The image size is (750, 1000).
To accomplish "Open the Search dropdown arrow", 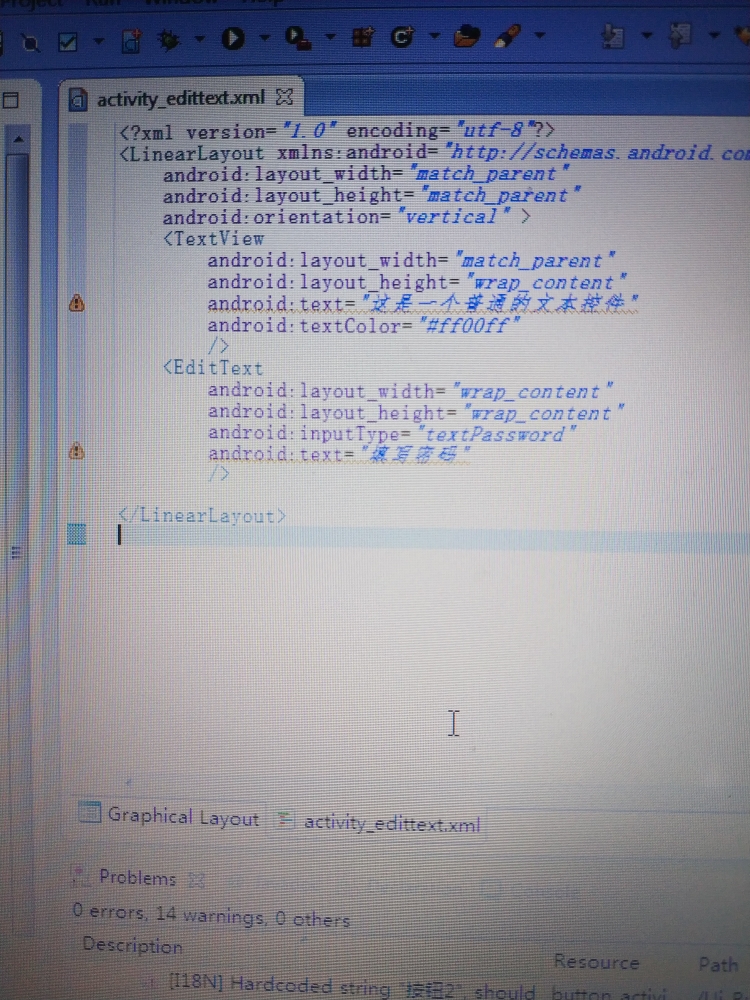I will tap(540, 34).
